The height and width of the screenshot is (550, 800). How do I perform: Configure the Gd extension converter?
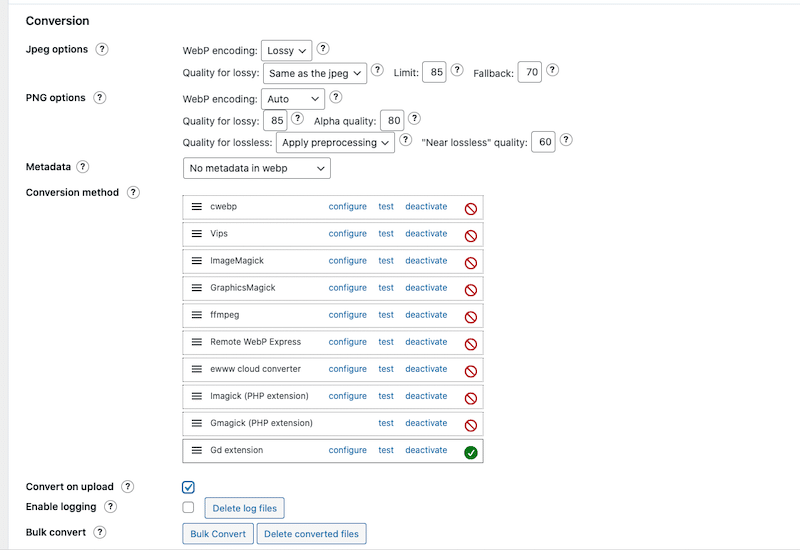click(x=347, y=450)
